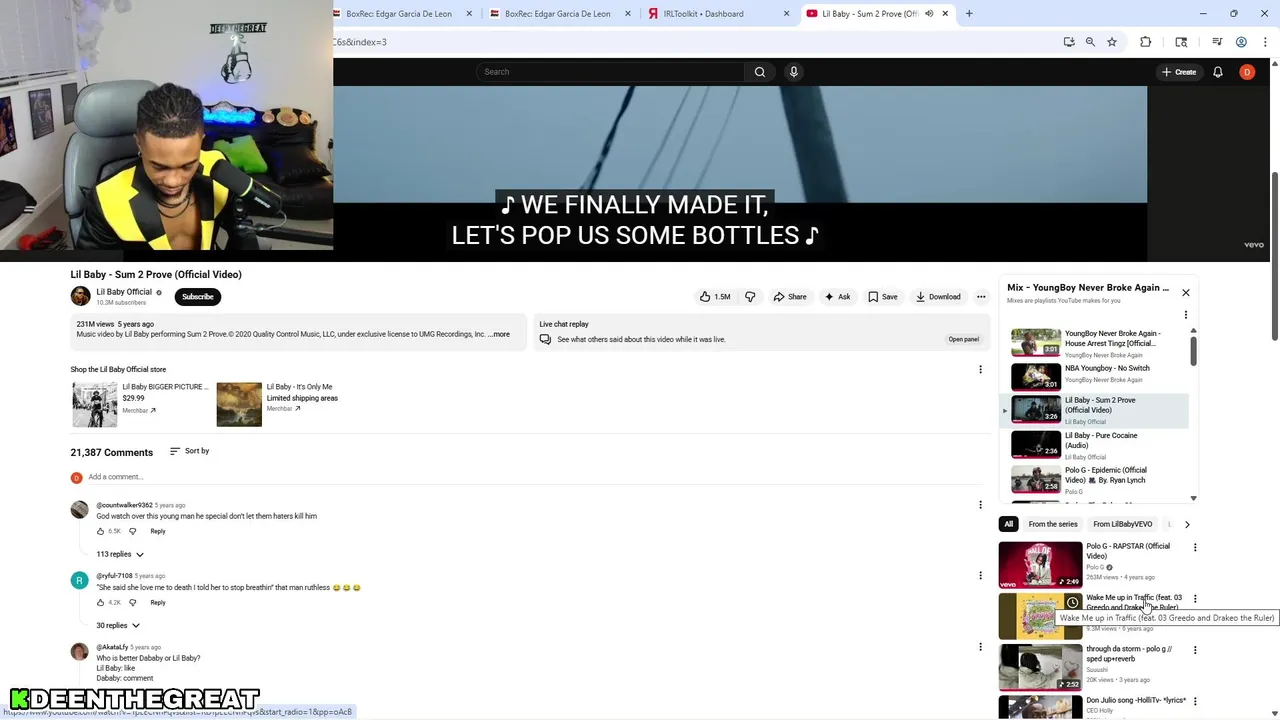This screenshot has width=1280, height=720.
Task: Open YouTube notifications bell
Action: [x=1218, y=72]
